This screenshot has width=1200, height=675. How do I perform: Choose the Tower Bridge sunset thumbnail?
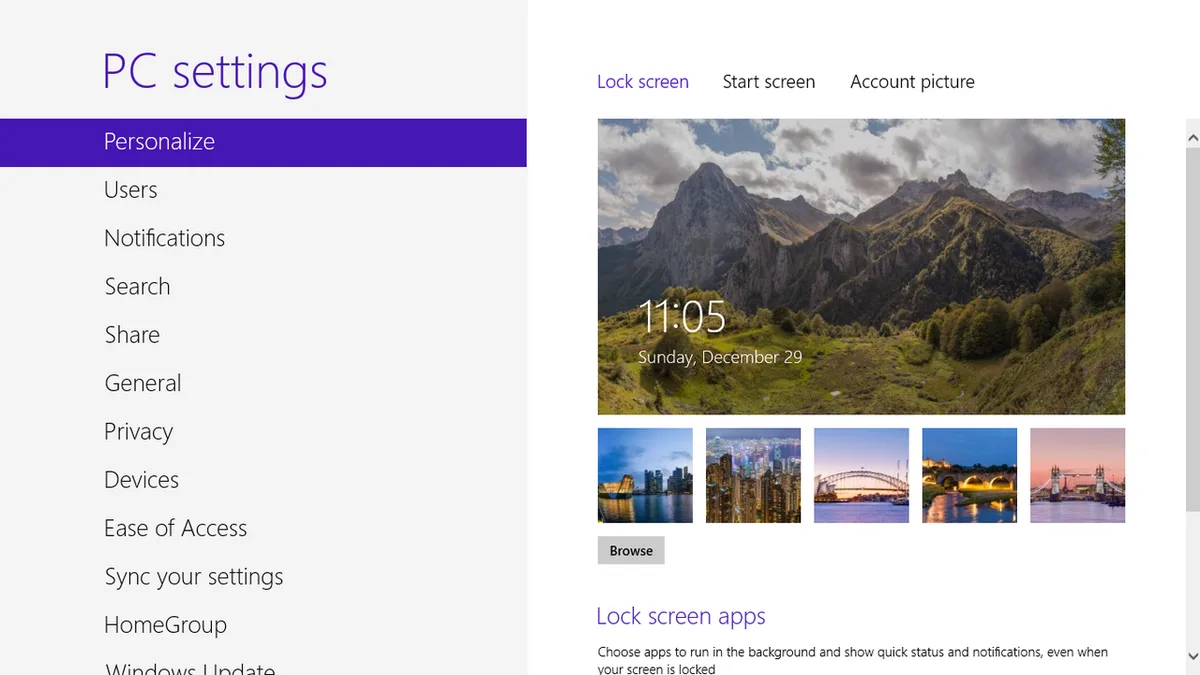click(x=1077, y=475)
